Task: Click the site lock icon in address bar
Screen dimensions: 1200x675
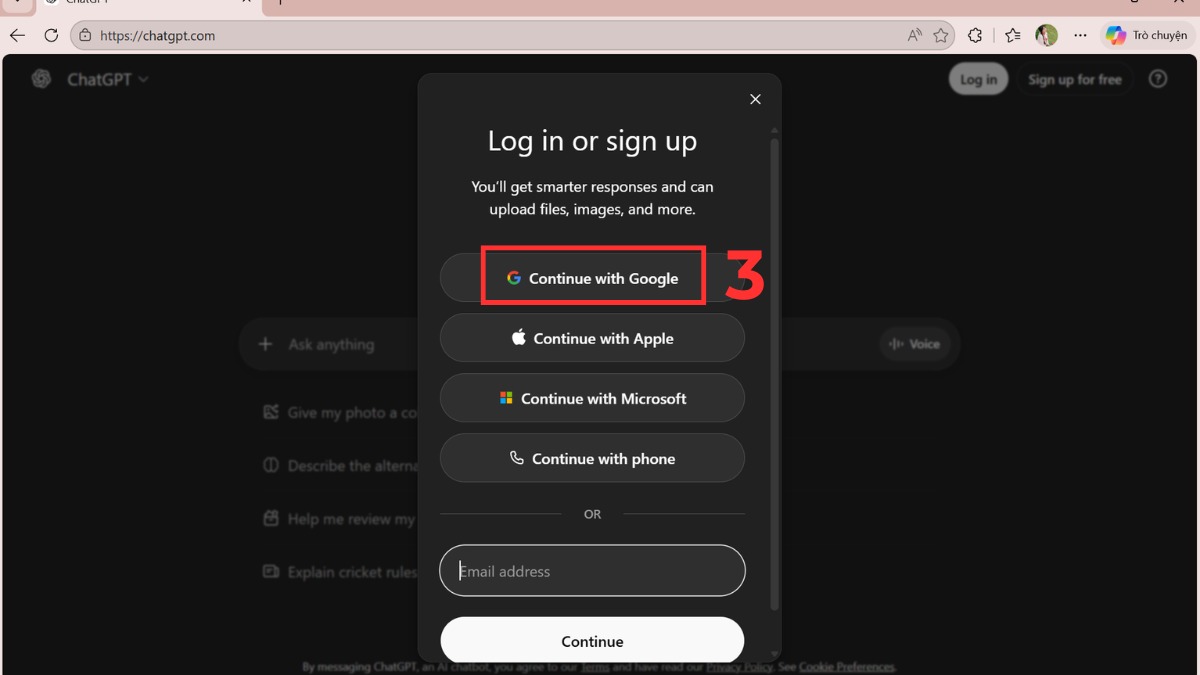Action: pyautogui.click(x=85, y=35)
